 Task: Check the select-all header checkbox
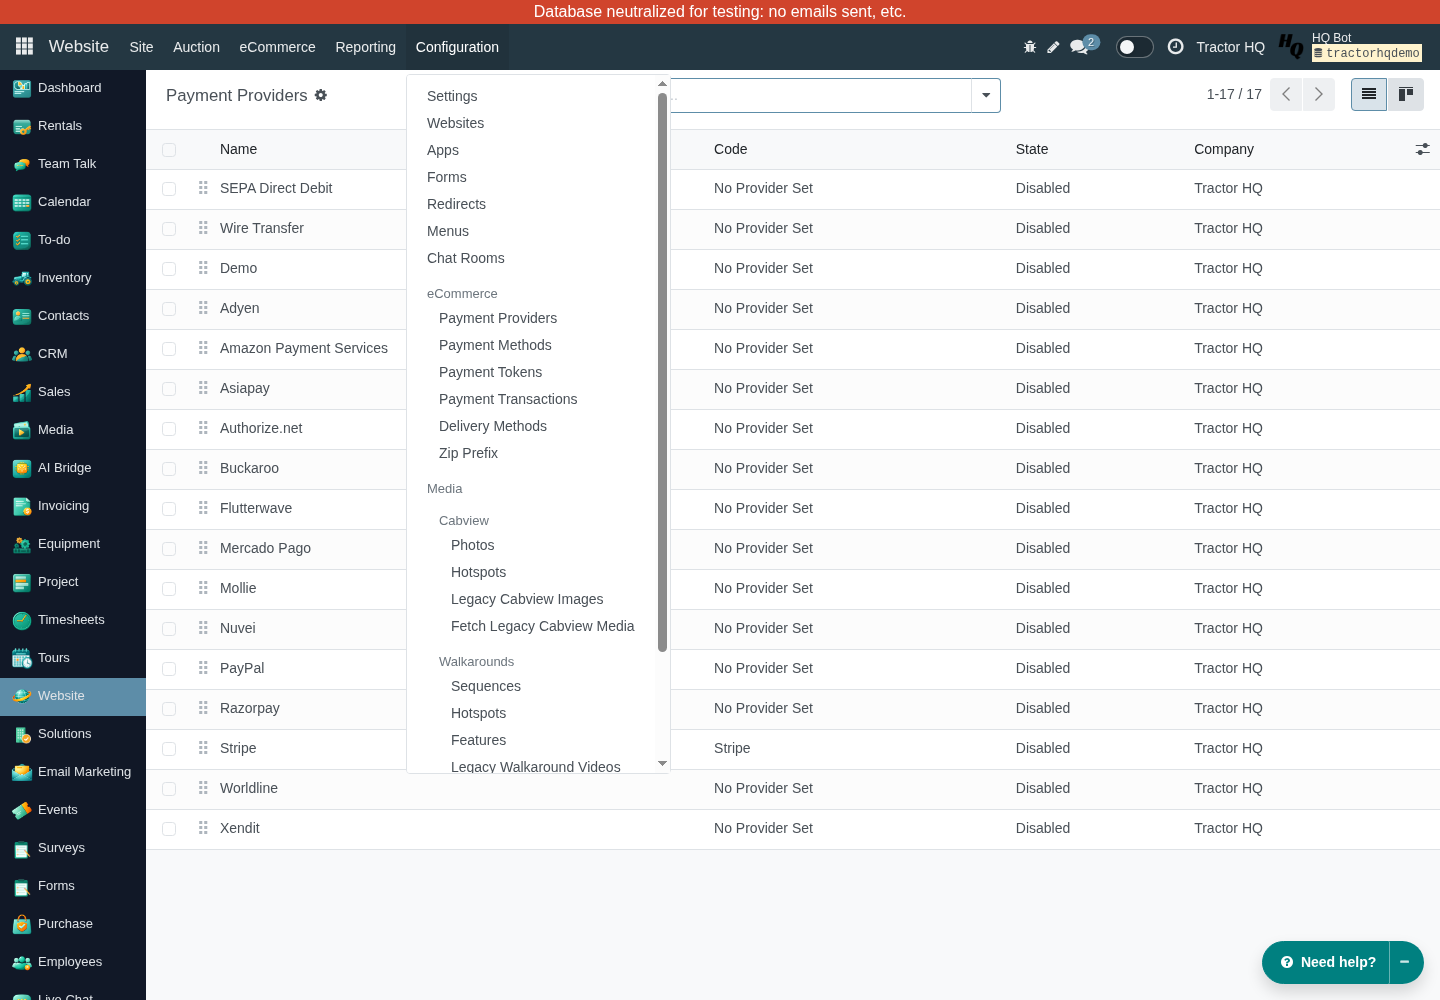point(169,150)
